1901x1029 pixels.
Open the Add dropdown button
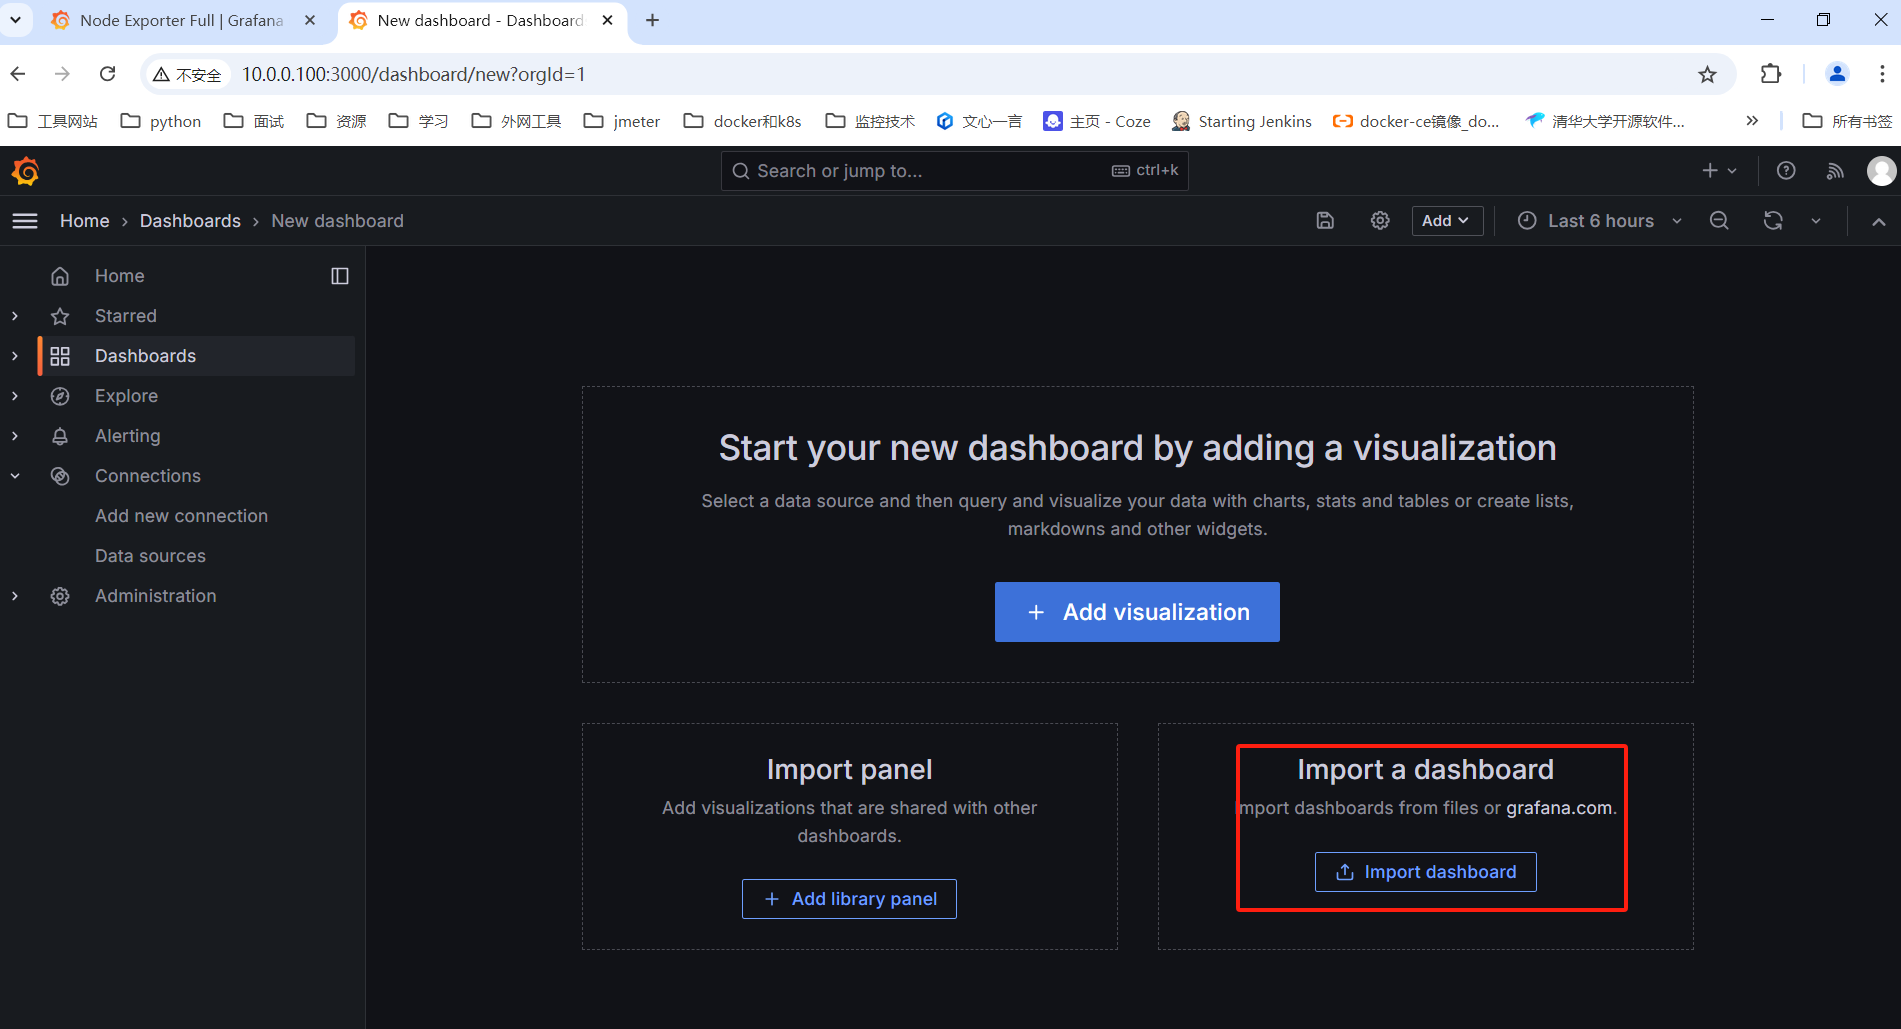click(1446, 221)
